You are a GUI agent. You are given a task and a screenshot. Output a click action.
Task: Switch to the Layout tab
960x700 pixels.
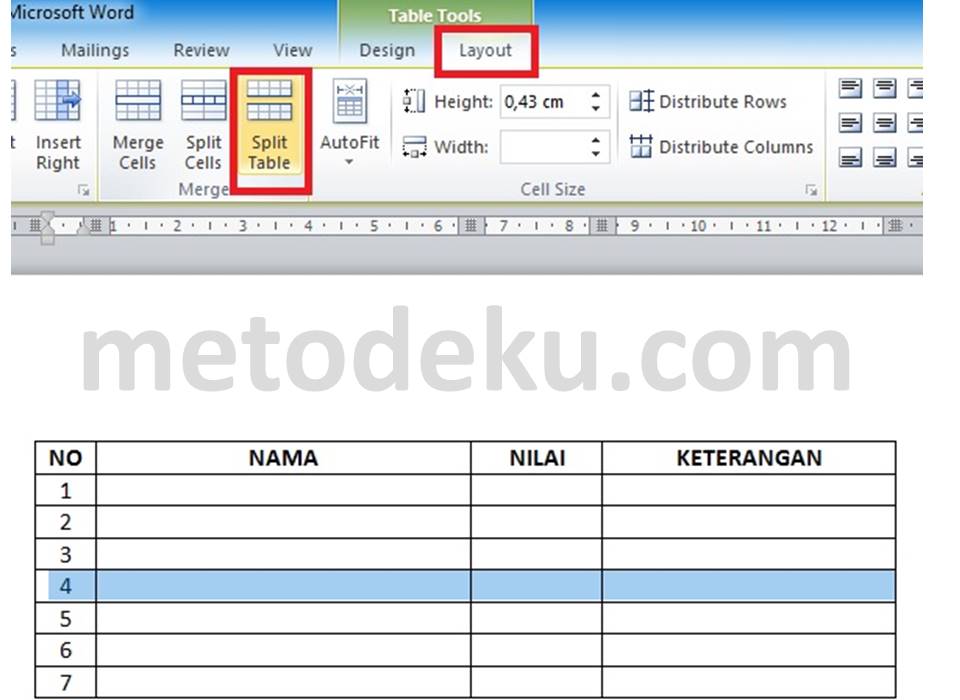tap(486, 50)
